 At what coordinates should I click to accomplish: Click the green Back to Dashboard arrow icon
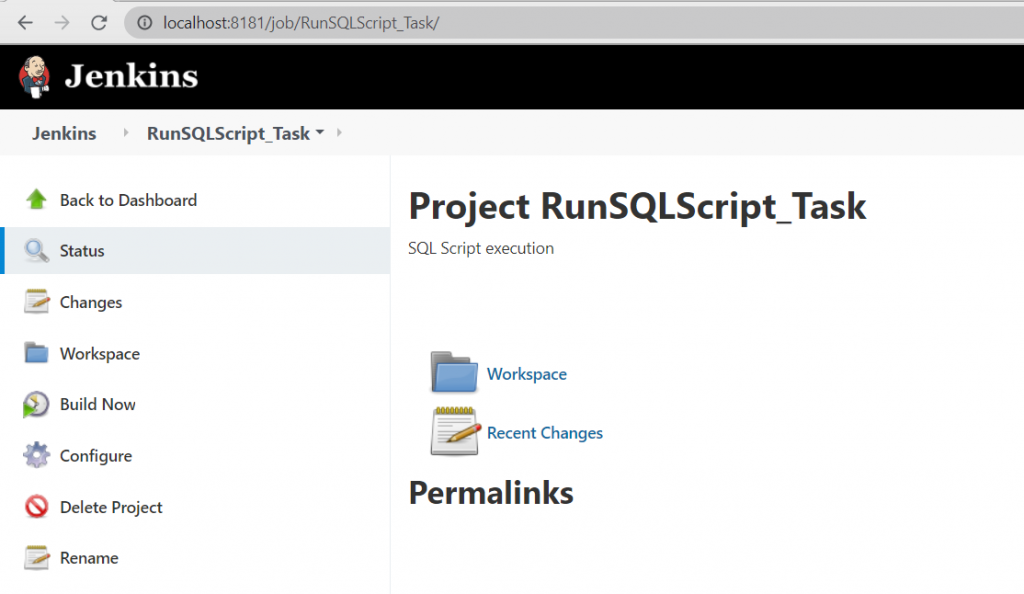tap(37, 199)
